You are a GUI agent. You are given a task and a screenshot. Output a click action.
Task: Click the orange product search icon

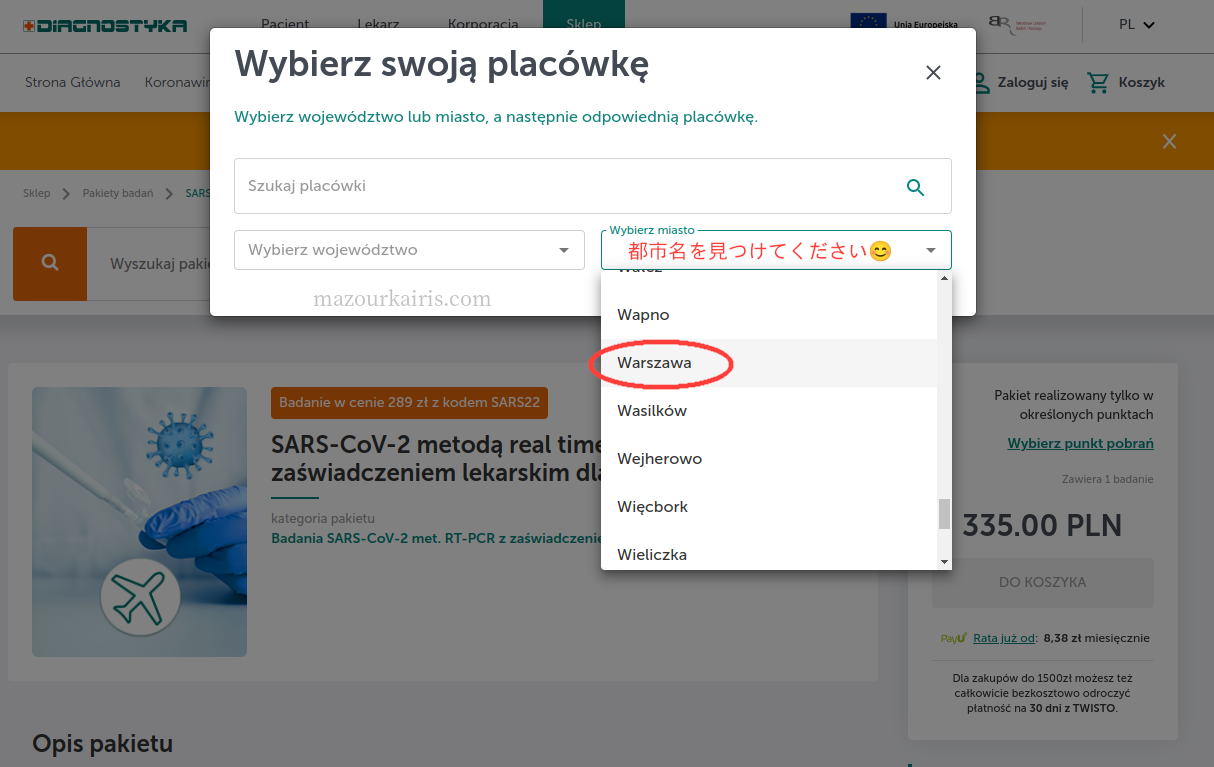coord(50,263)
